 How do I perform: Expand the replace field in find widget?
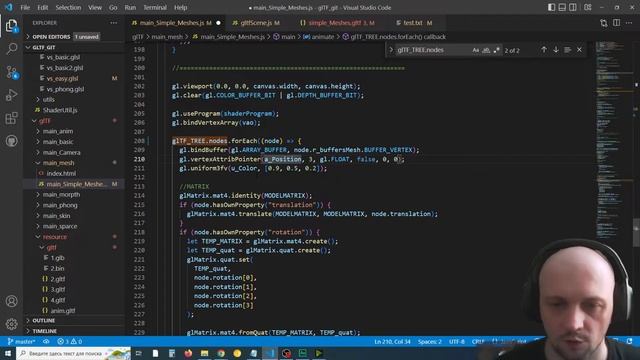(391, 50)
